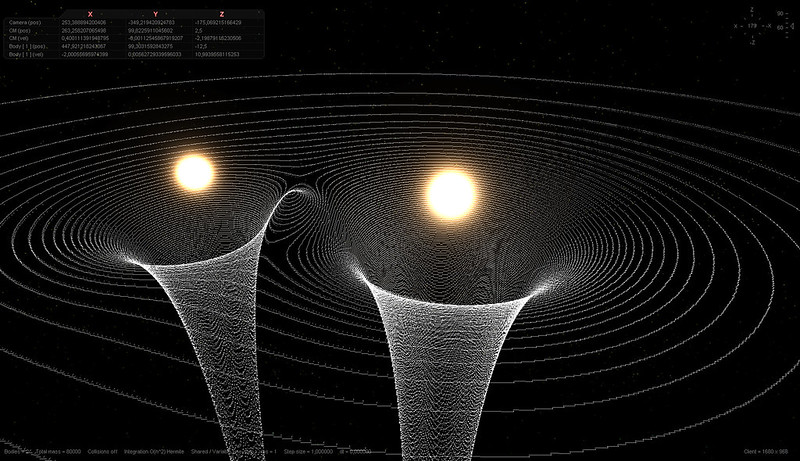The width and height of the screenshot is (800, 461).
Task: Select the Body [1] (pos) row
Action: pyautogui.click(x=26, y=46)
